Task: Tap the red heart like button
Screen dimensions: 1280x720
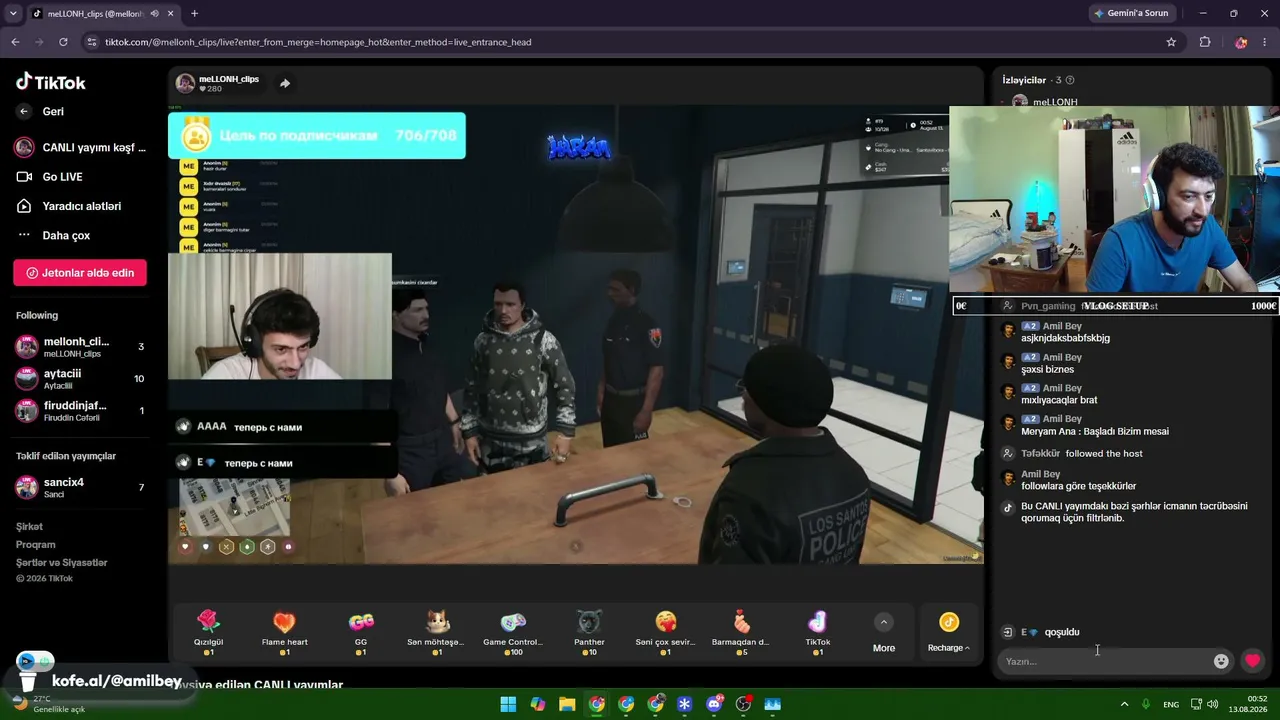Action: [1252, 661]
